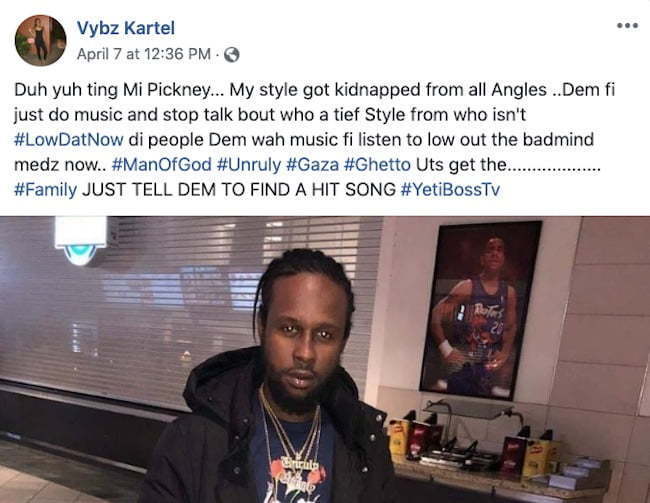Follow the #YetiBossTv hashtag
This screenshot has height=503, width=650.
[451, 190]
